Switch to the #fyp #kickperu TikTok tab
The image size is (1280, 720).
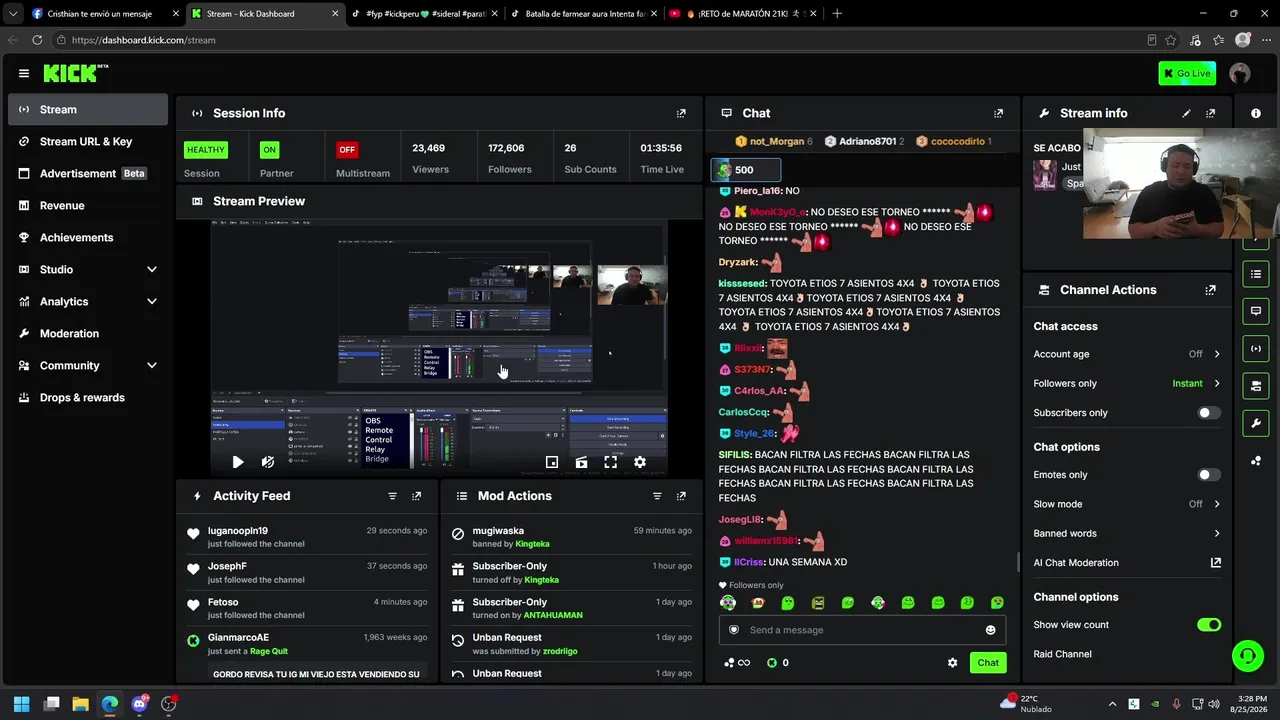425,14
